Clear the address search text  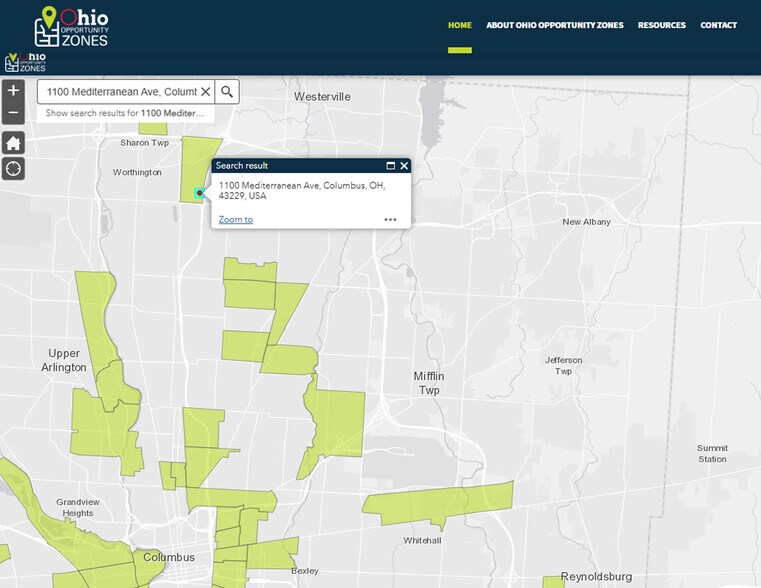pyautogui.click(x=205, y=92)
